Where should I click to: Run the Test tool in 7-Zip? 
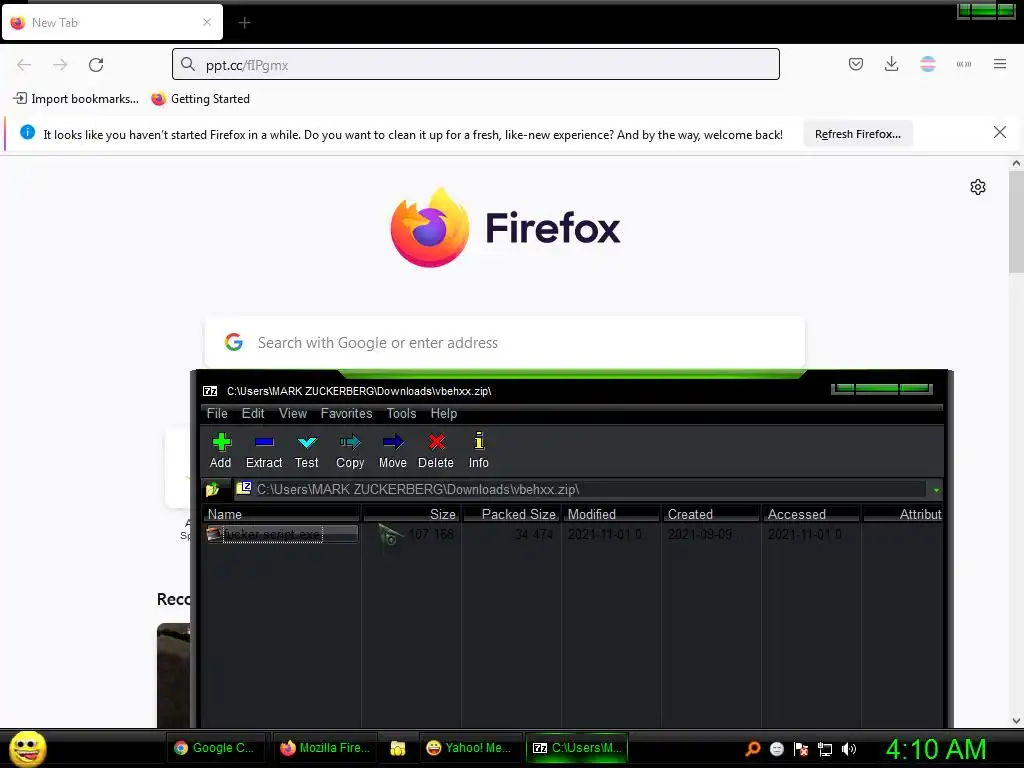coord(306,451)
